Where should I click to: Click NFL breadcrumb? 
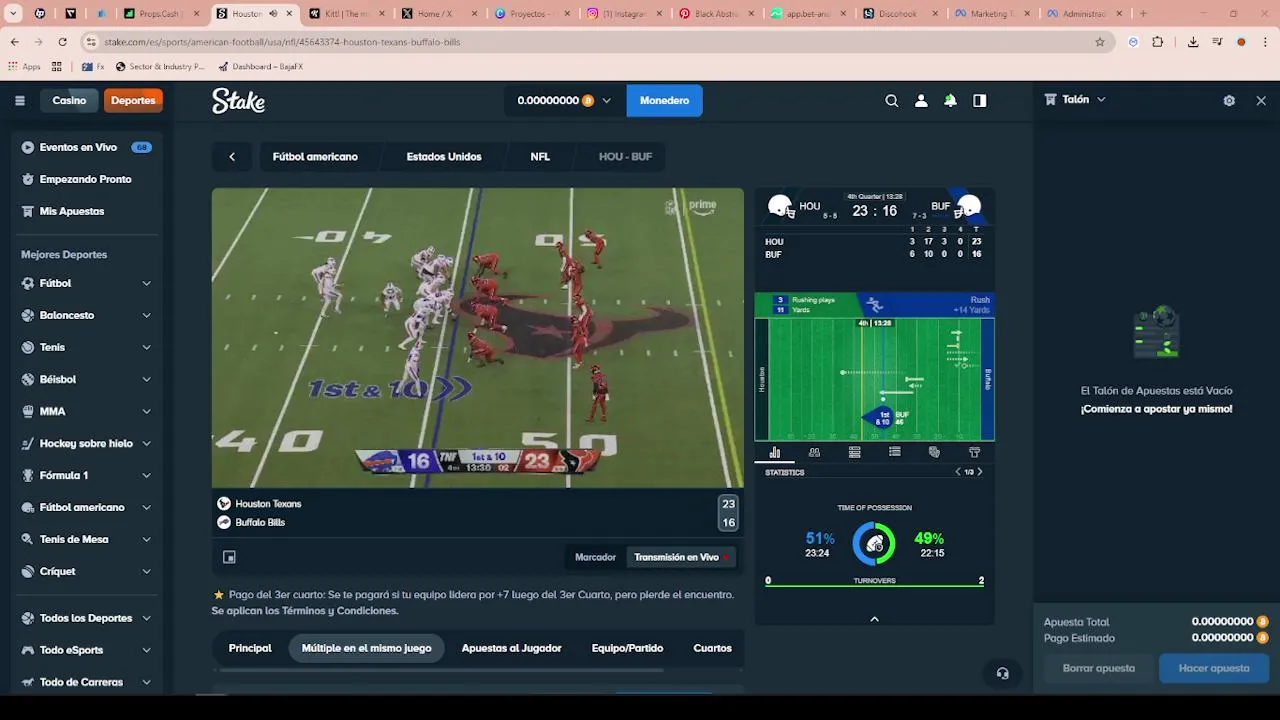pos(540,157)
